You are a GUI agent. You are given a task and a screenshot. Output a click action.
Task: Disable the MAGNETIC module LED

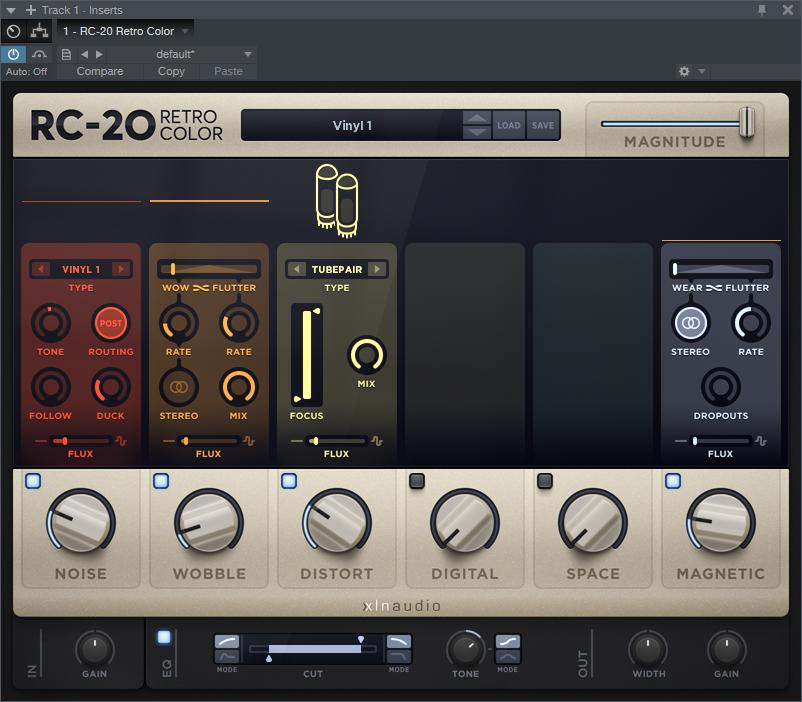[673, 480]
